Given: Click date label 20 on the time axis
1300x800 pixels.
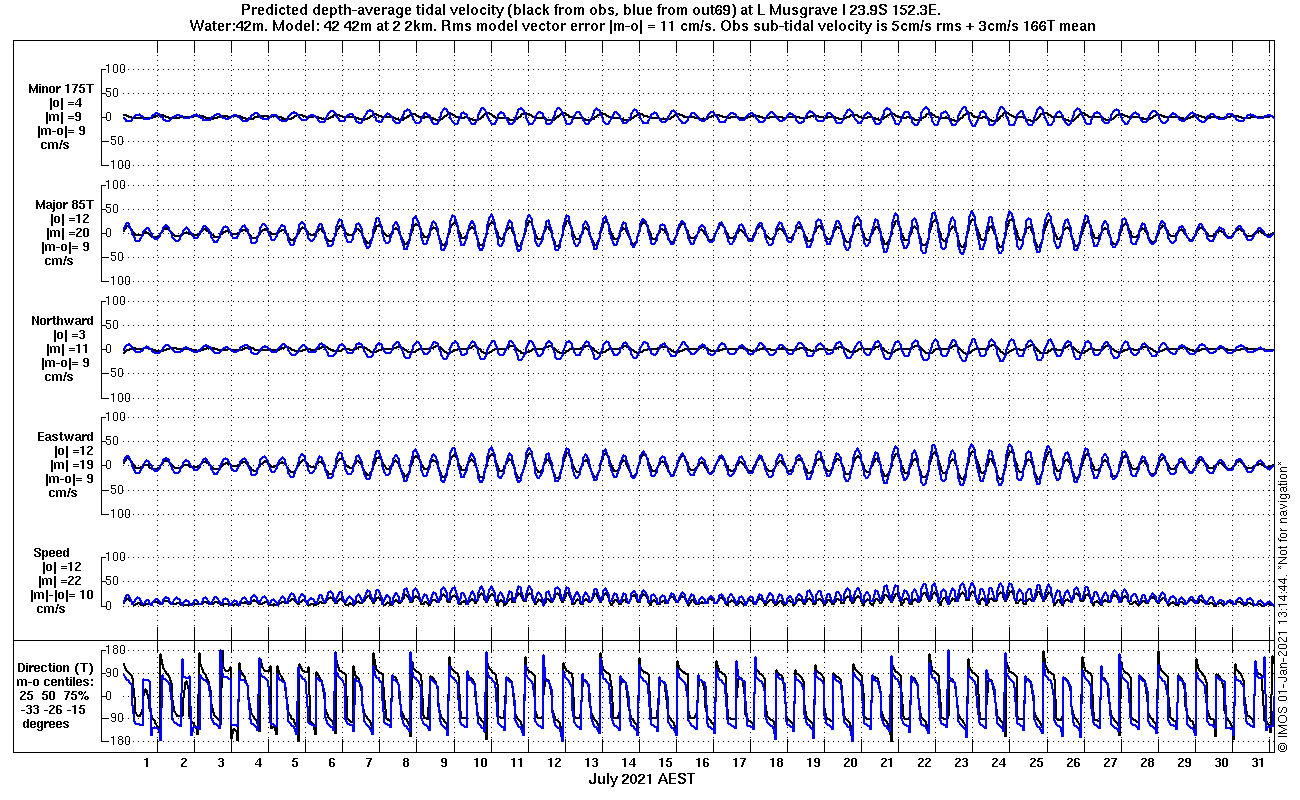Looking at the screenshot, I should coord(850,762).
